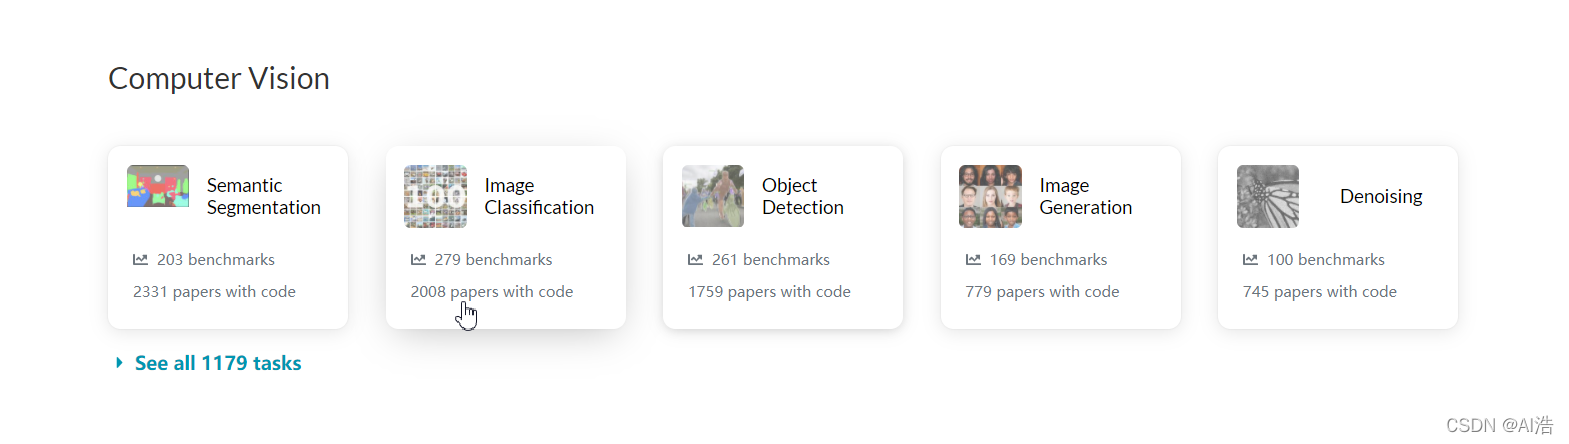1569x444 pixels.
Task: Click chart icon beside 279 benchmarks
Action: coord(418,260)
